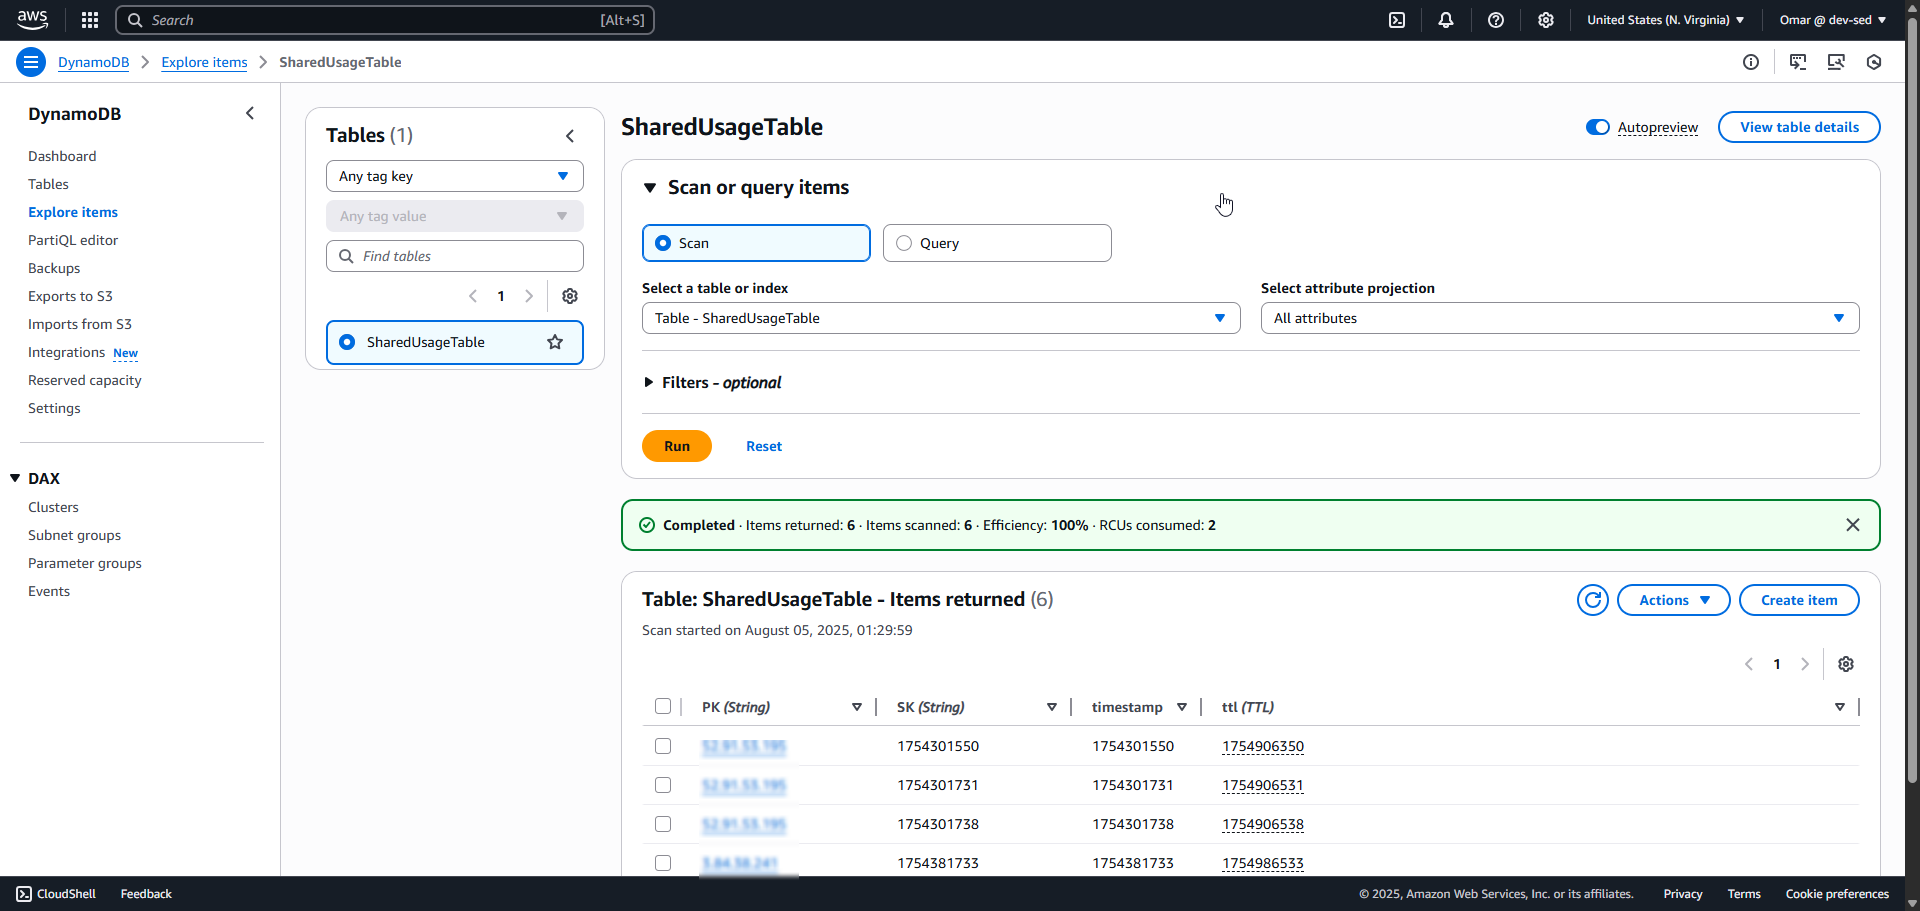Open the Dashboard navigation item

pos(62,156)
